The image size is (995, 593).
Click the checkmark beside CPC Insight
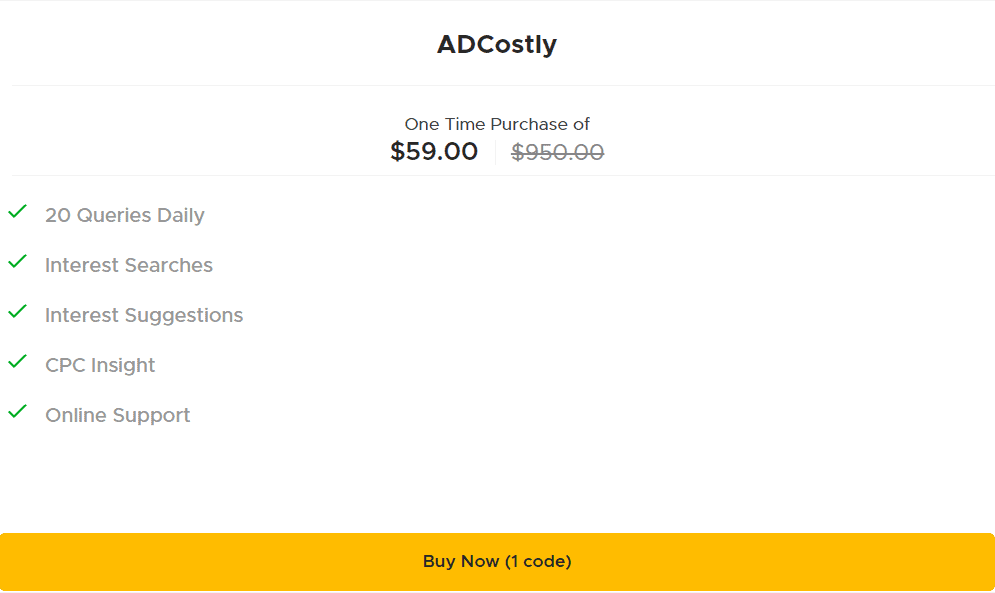click(x=16, y=362)
